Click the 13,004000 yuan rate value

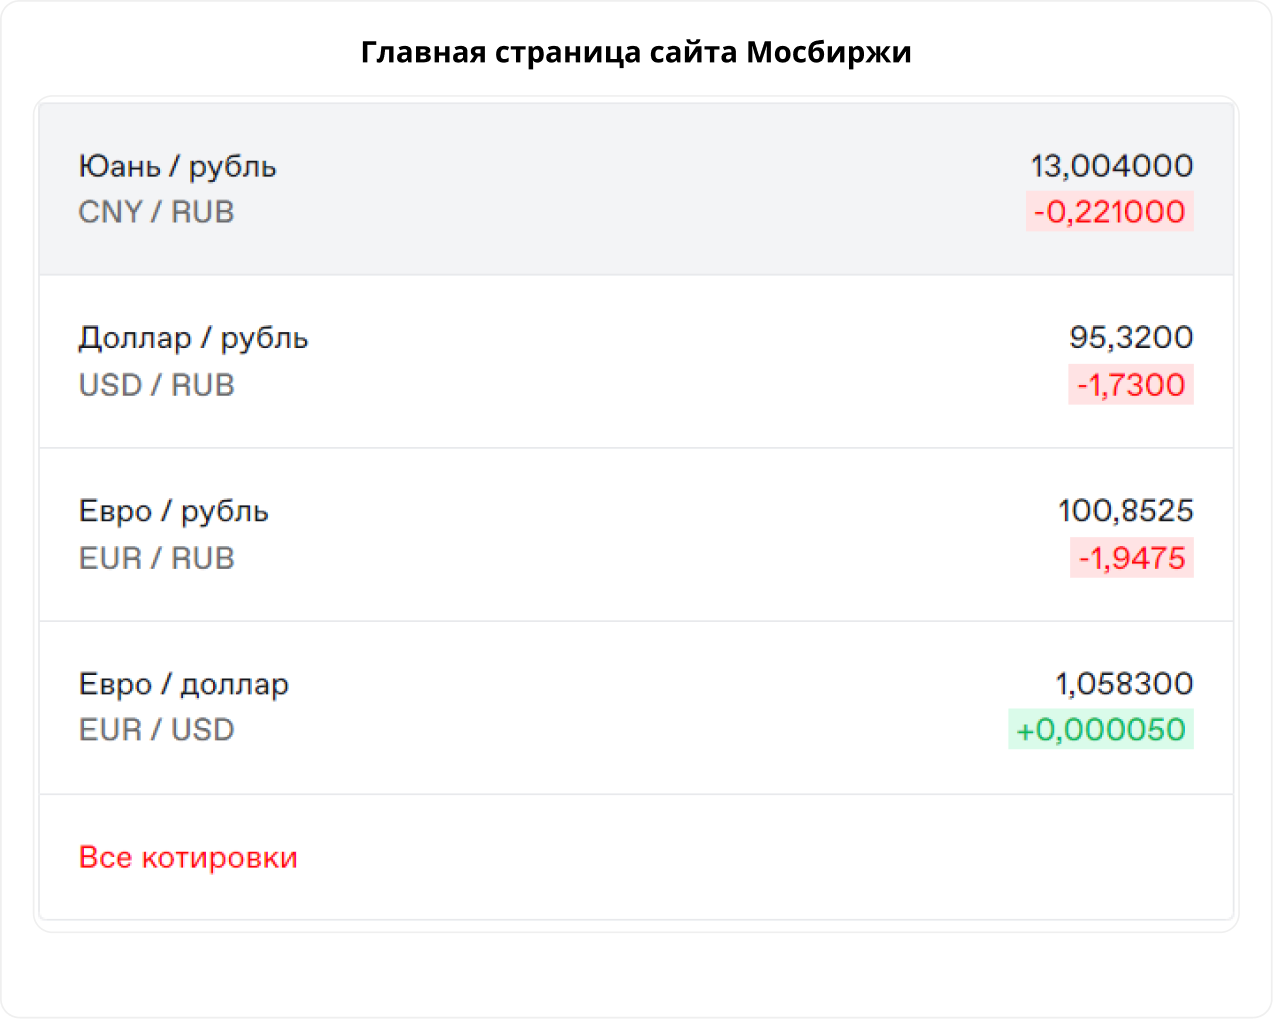coord(1111,166)
